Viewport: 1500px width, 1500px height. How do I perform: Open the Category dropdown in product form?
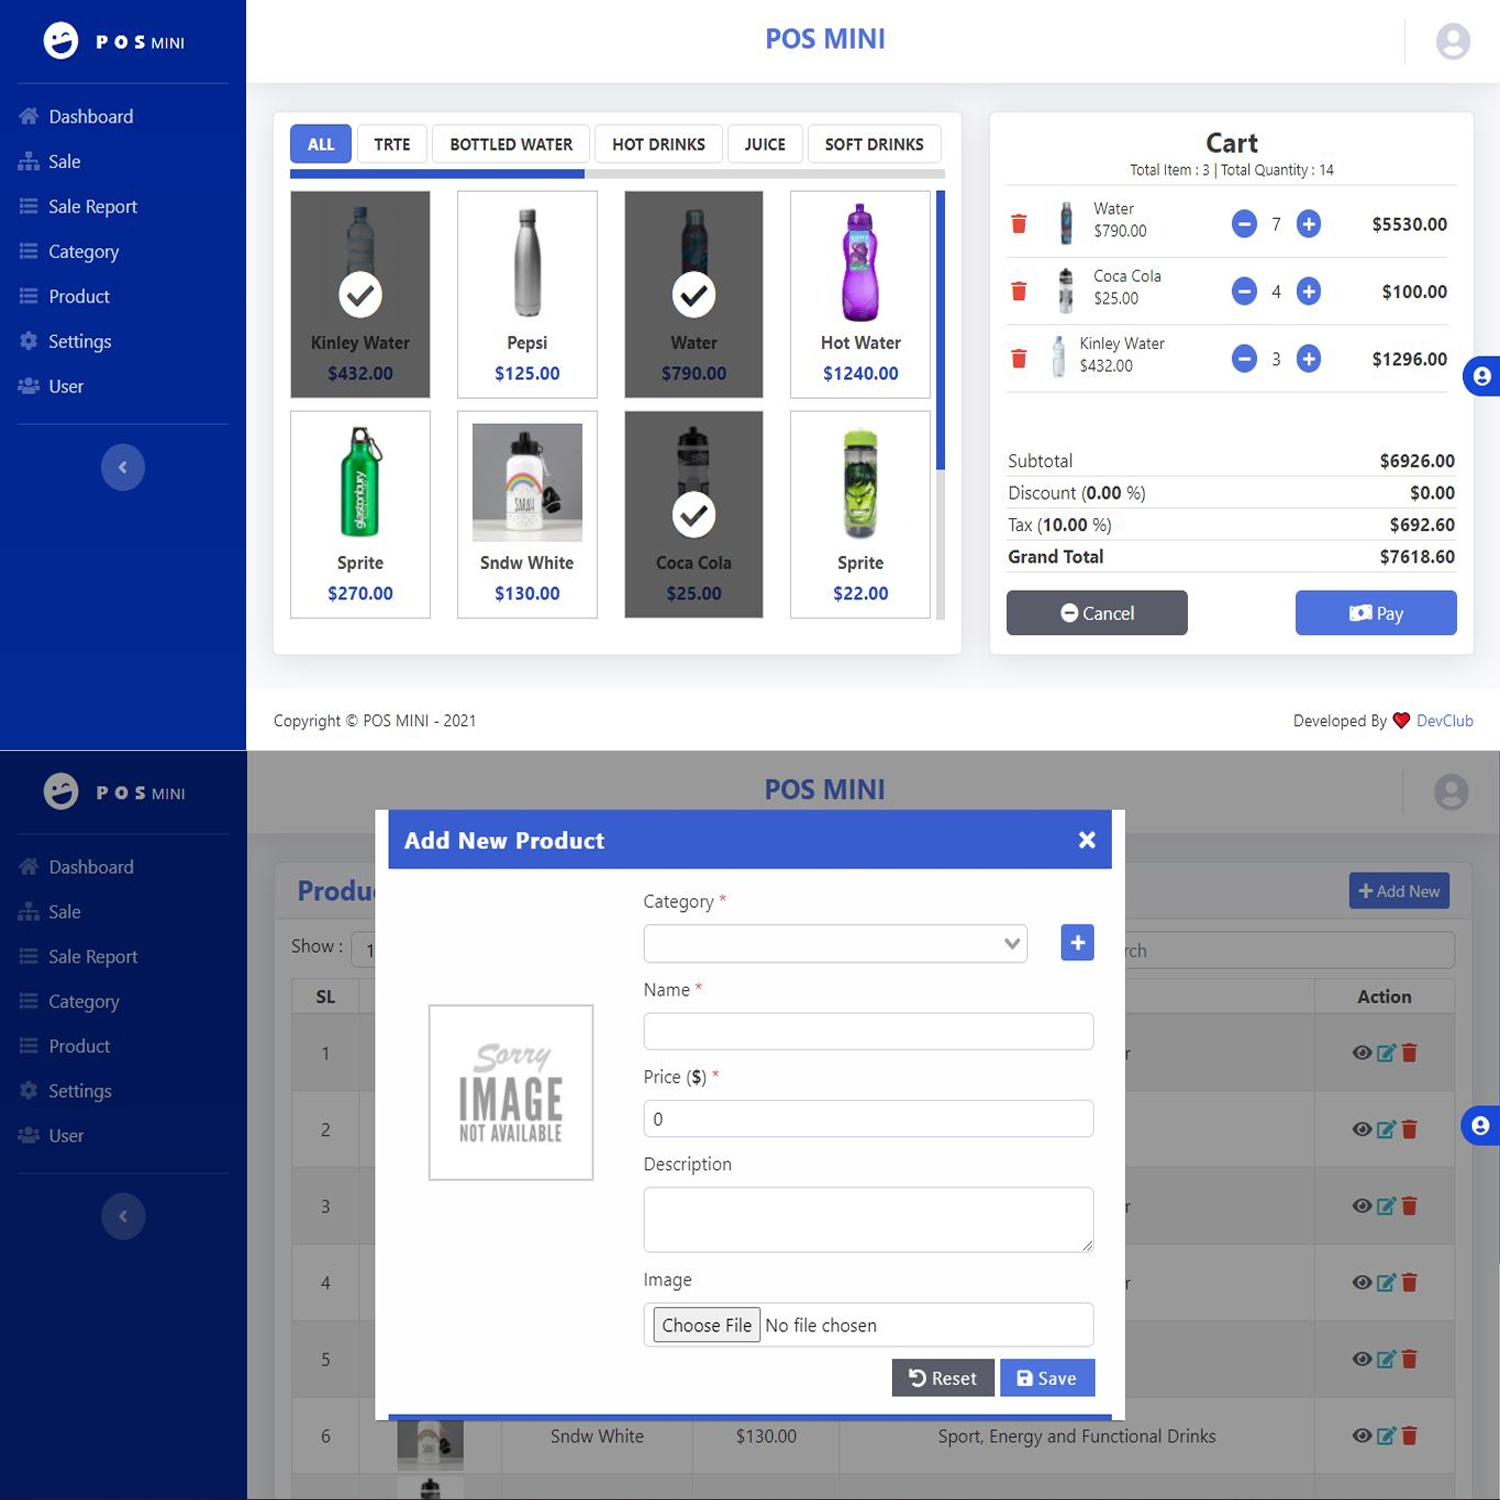tap(835, 943)
